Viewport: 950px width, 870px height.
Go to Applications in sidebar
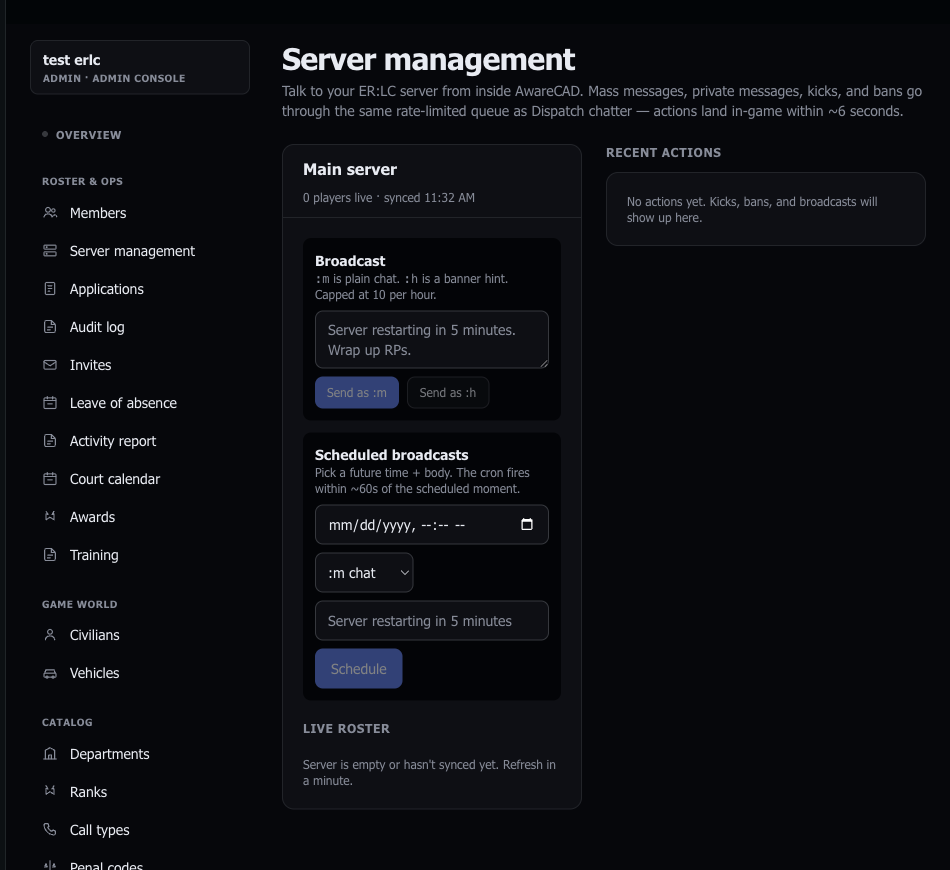[x=107, y=289]
